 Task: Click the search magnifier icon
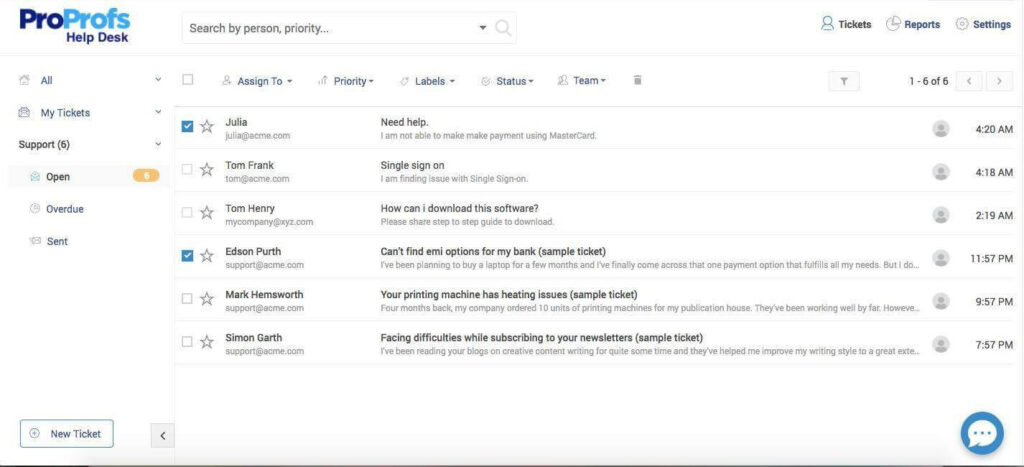point(503,28)
